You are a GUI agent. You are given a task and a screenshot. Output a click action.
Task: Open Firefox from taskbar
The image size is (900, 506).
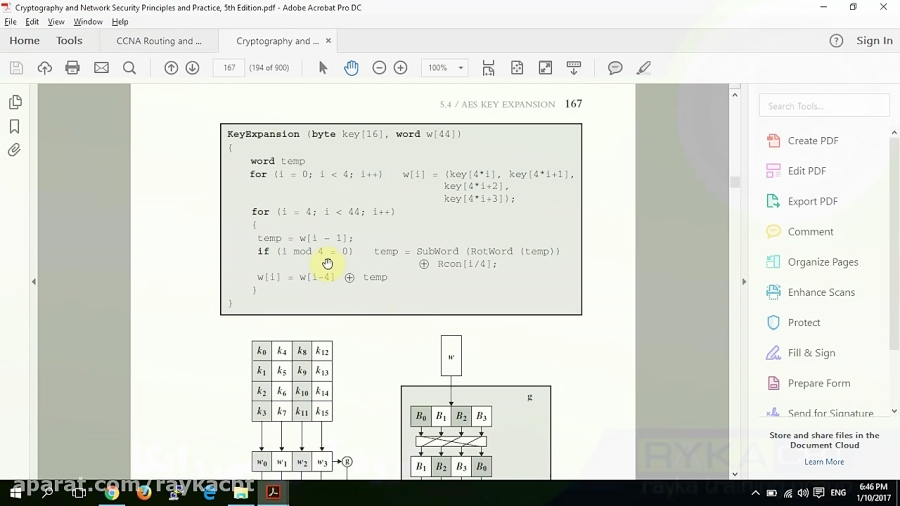point(143,493)
